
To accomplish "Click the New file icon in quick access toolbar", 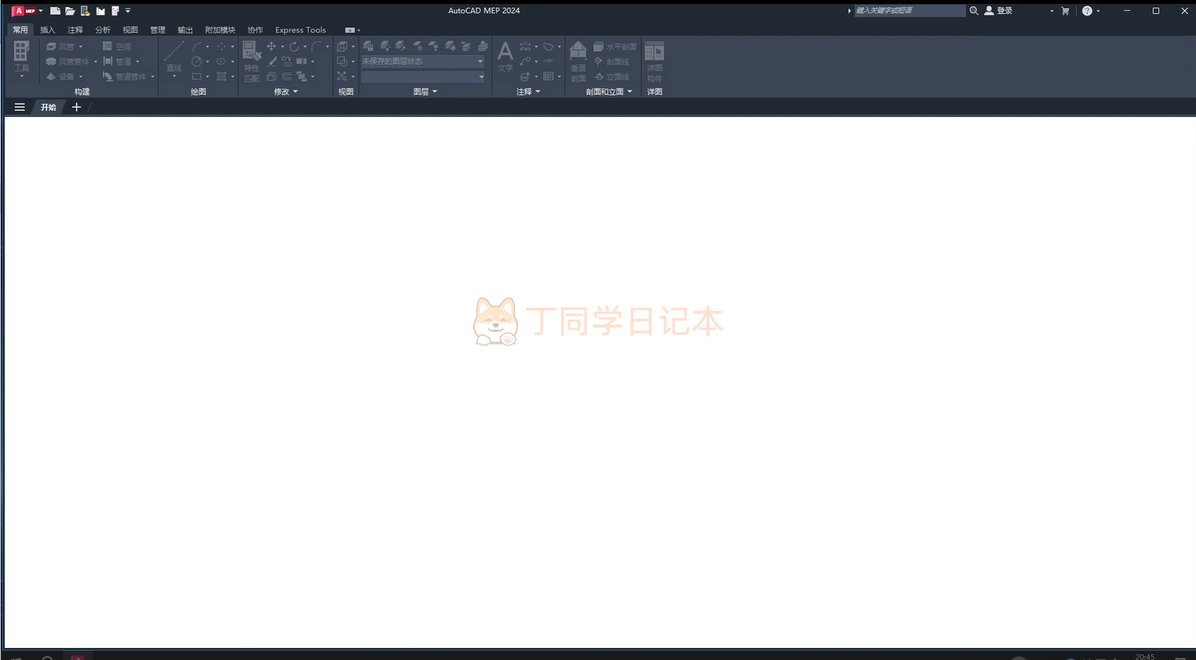I will (55, 11).
